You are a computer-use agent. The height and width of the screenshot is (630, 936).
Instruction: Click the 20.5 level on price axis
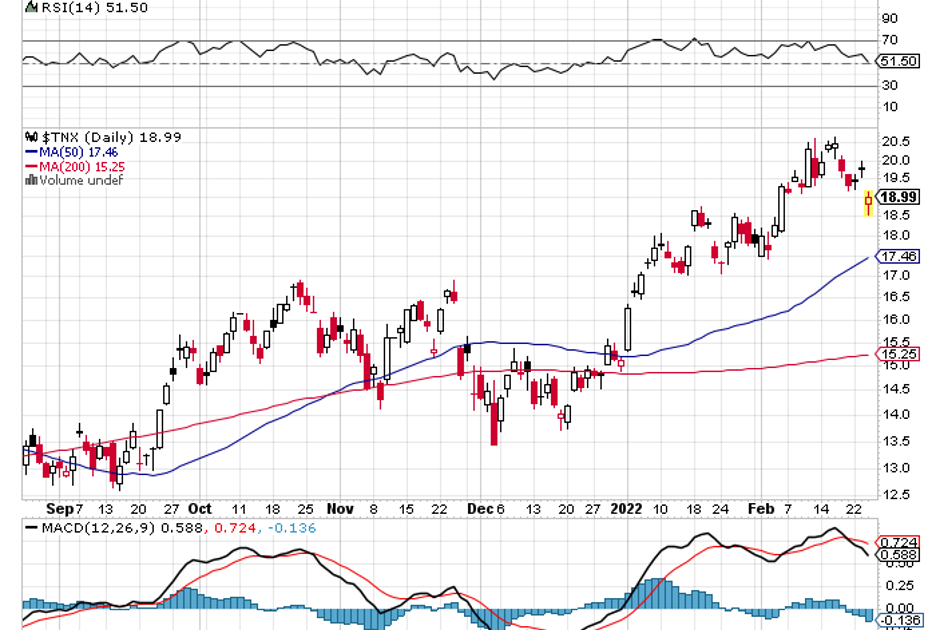[895, 140]
